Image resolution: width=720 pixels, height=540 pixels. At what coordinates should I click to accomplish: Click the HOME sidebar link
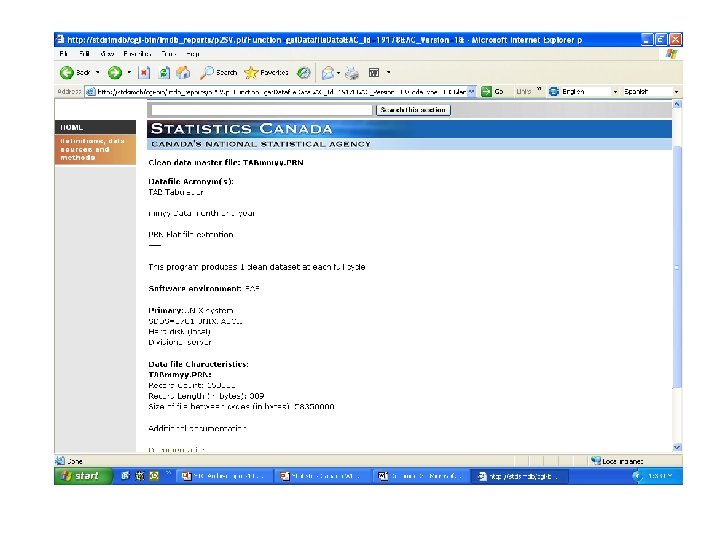click(95, 127)
